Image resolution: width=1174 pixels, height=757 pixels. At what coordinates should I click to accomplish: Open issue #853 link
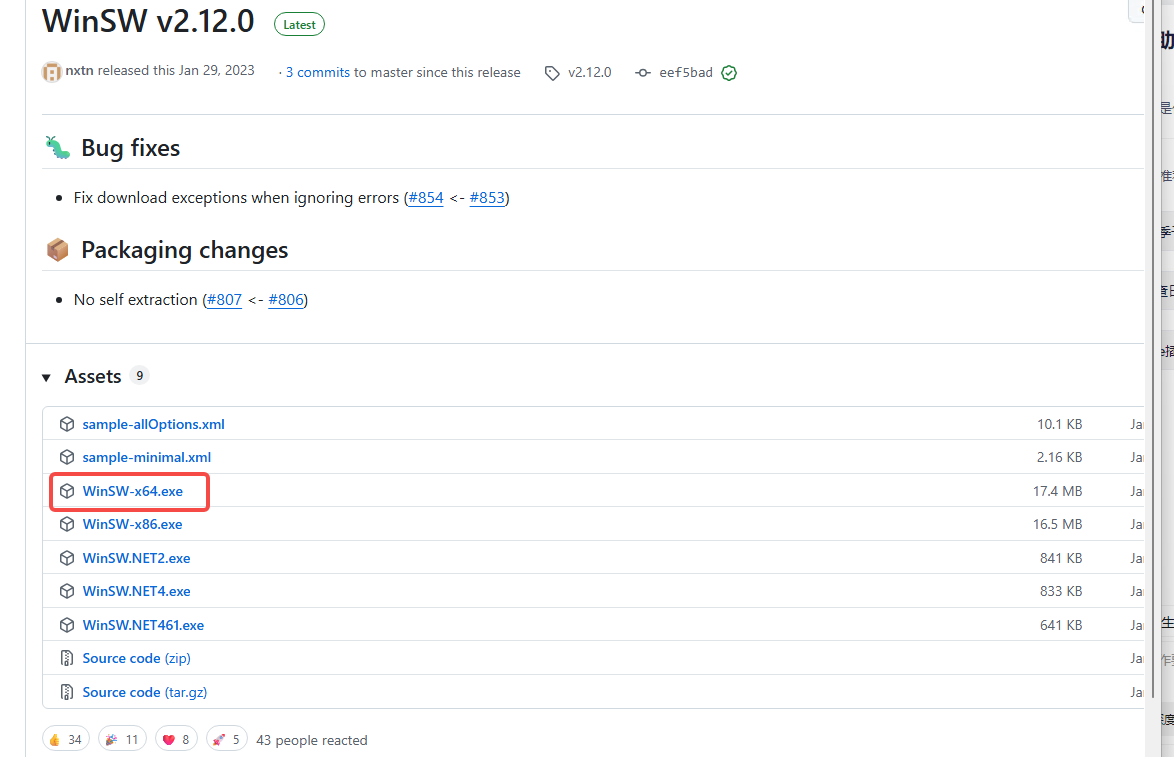[487, 198]
